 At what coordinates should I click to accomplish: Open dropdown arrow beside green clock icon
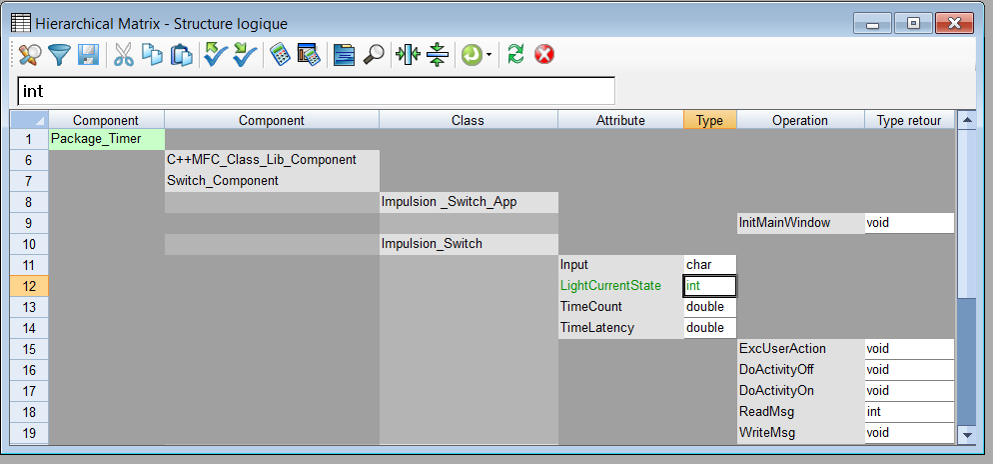tap(488, 56)
